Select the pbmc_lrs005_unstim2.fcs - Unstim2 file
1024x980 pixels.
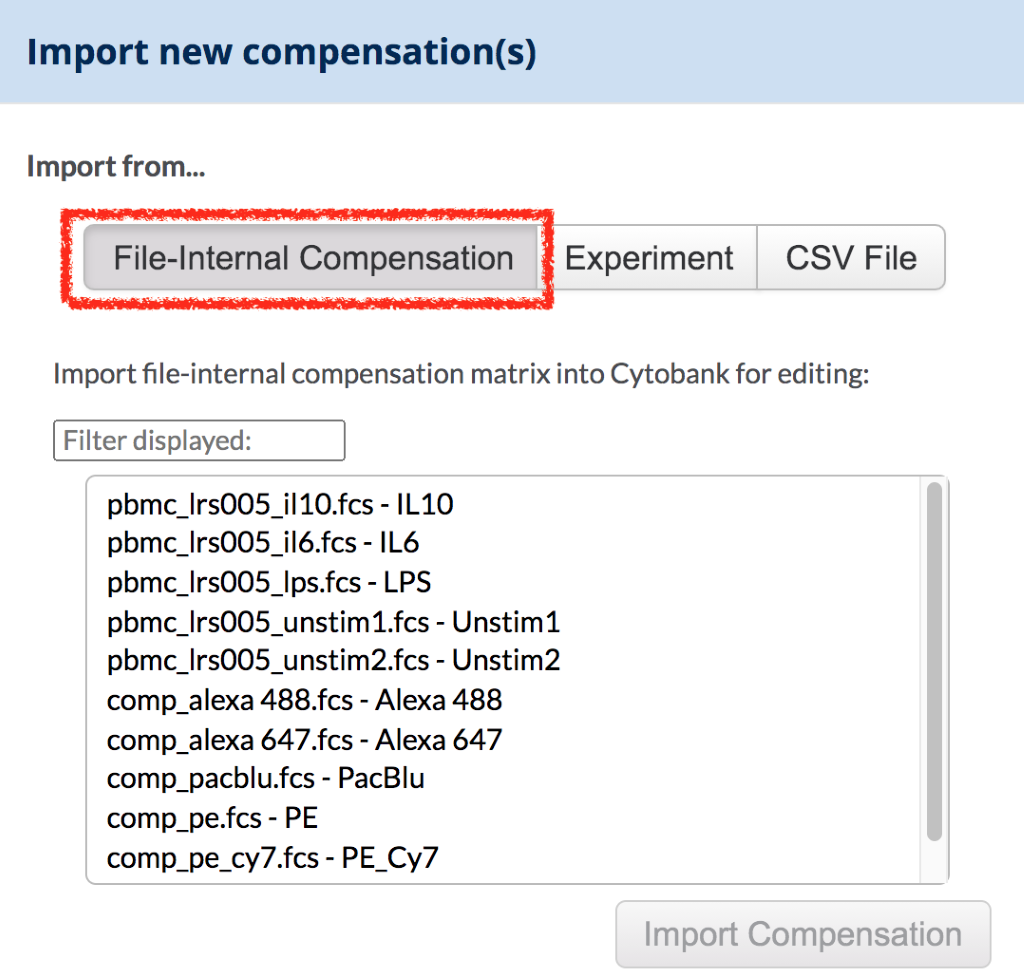pos(333,661)
